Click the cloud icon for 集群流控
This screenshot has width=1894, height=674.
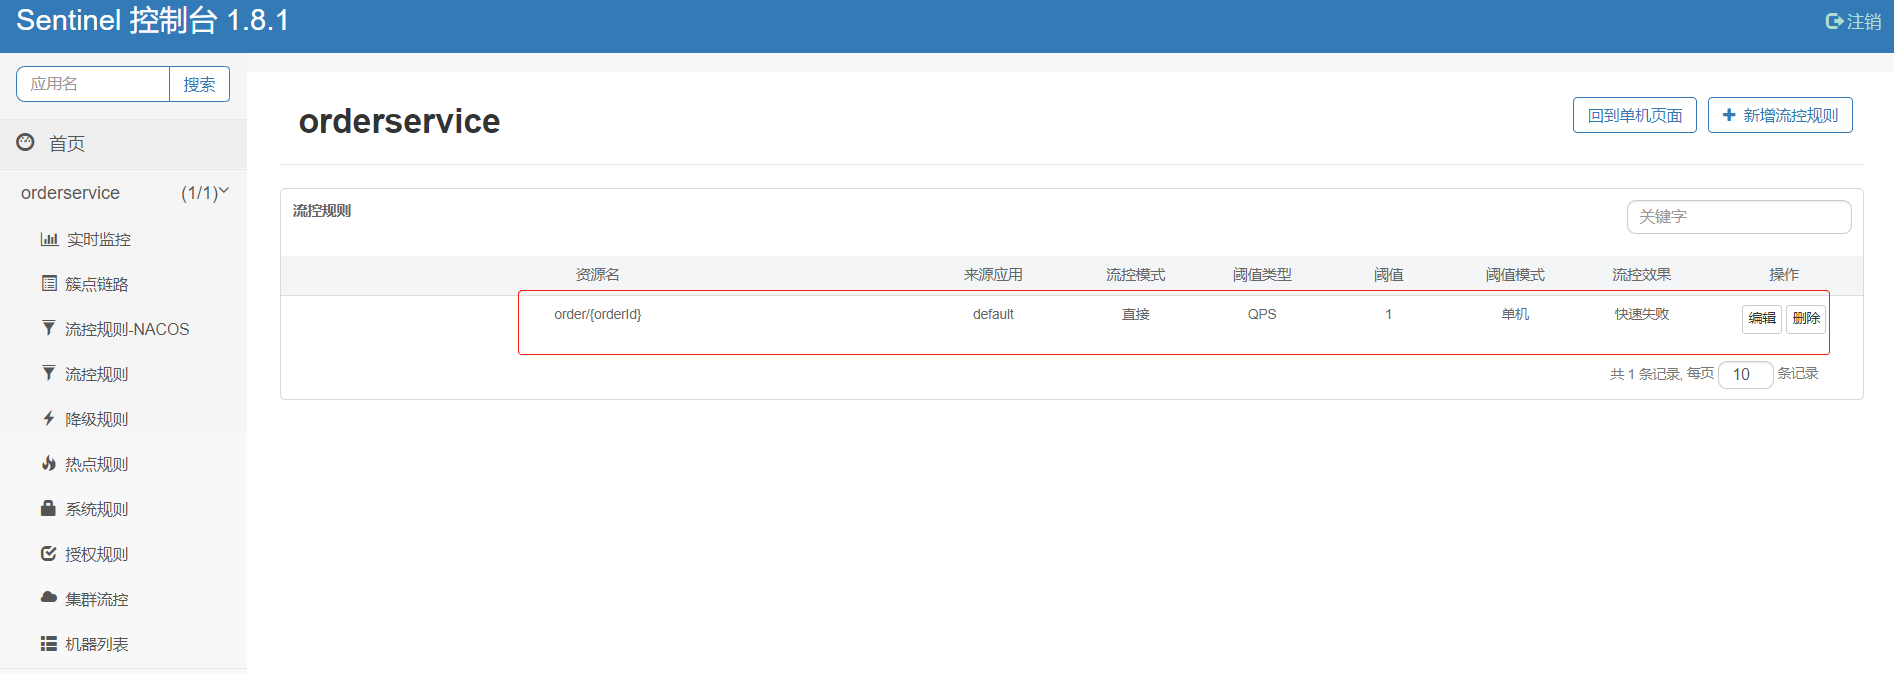coord(48,597)
